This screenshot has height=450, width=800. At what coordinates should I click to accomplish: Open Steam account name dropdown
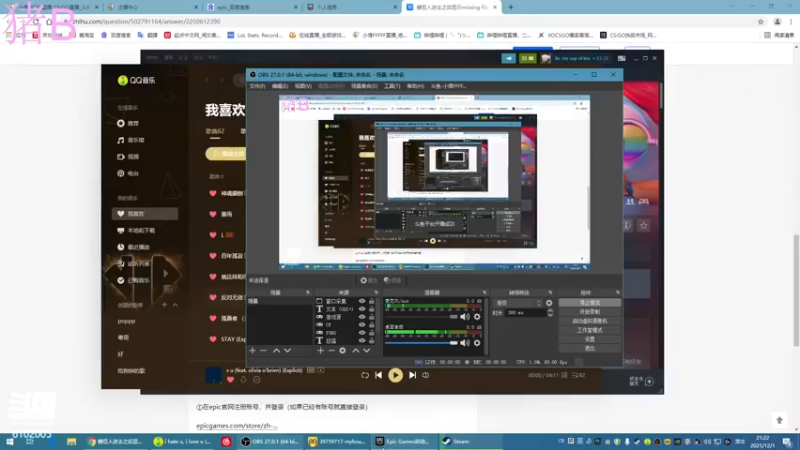582,58
